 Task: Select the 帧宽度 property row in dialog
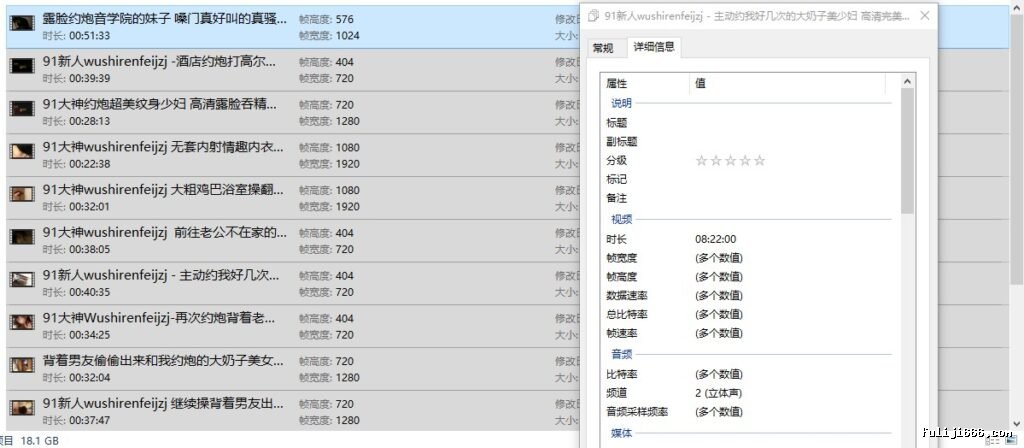click(x=748, y=258)
